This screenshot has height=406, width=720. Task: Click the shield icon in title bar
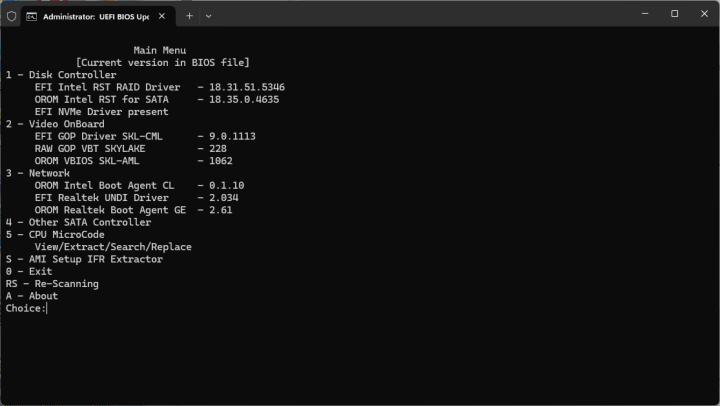point(11,17)
